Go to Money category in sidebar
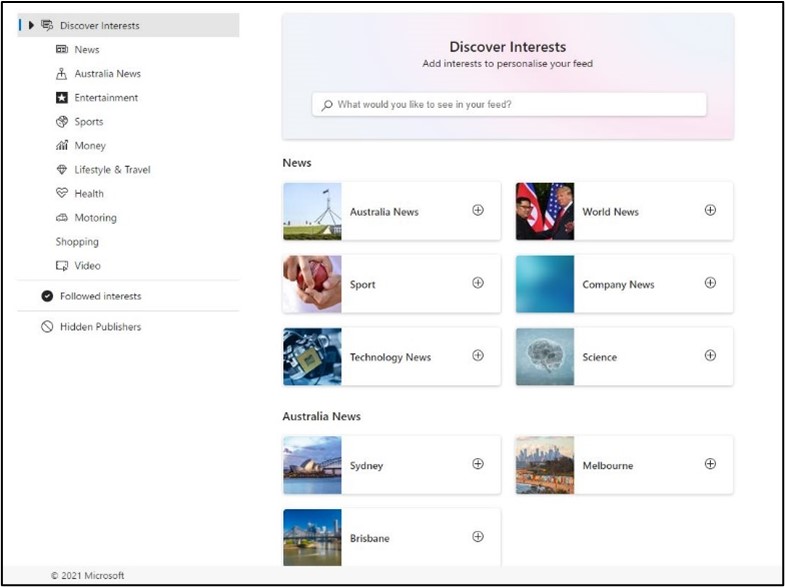 [x=90, y=146]
